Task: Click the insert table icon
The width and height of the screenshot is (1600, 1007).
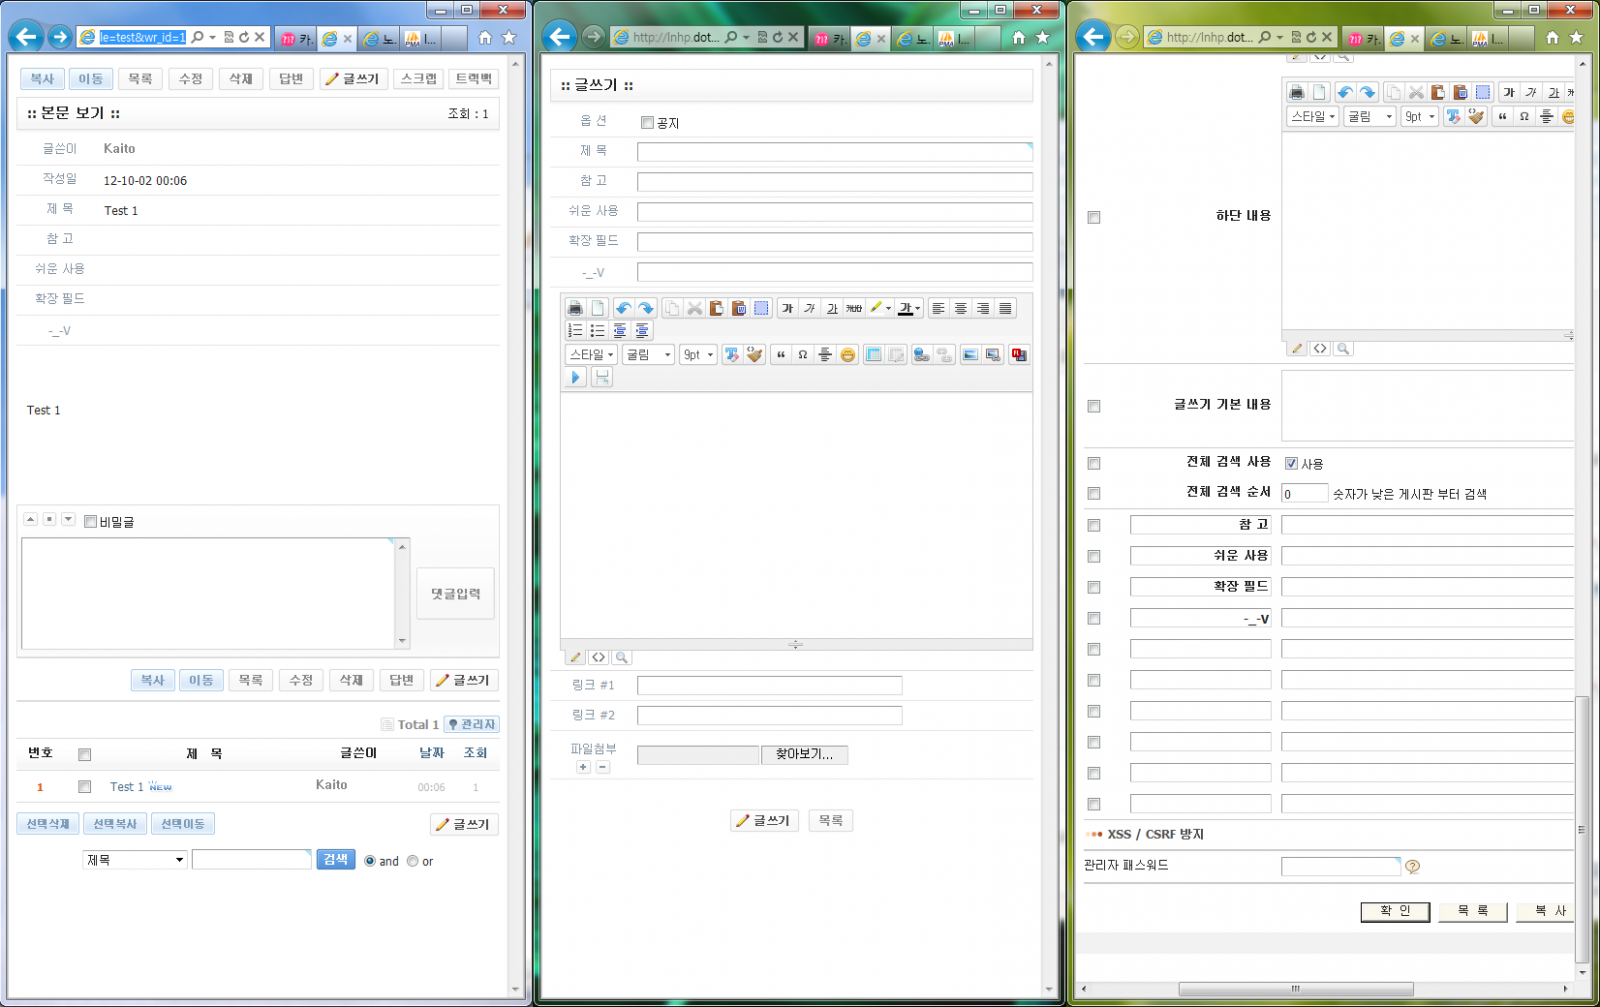Action: pyautogui.click(x=873, y=355)
